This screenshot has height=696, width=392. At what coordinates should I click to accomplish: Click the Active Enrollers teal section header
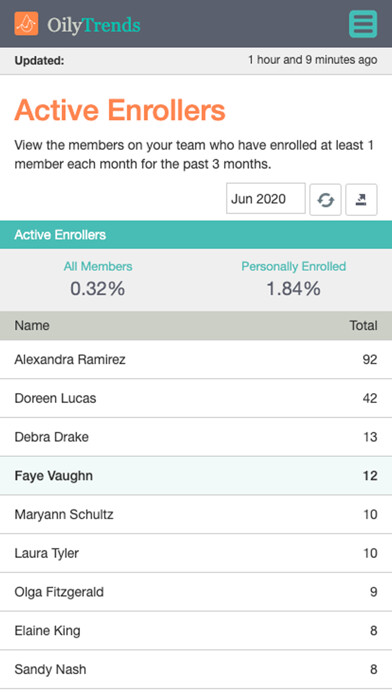196,235
